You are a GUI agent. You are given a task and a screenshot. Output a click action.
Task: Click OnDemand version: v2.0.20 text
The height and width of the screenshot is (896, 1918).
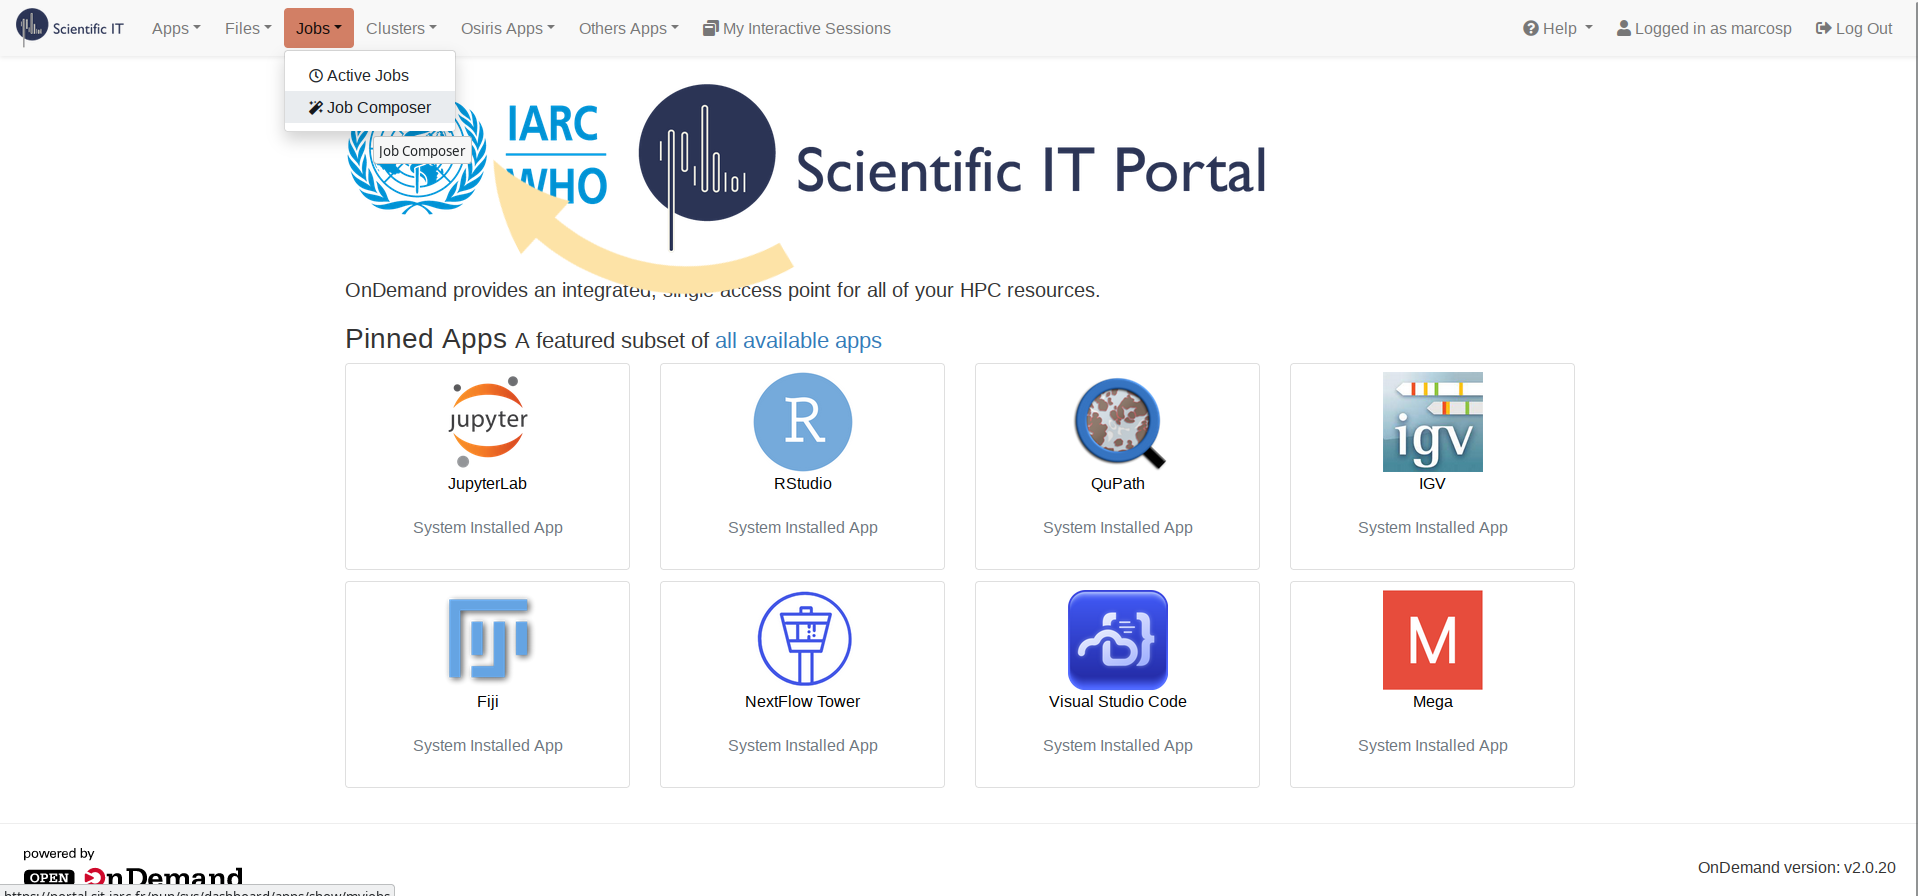tap(1796, 868)
